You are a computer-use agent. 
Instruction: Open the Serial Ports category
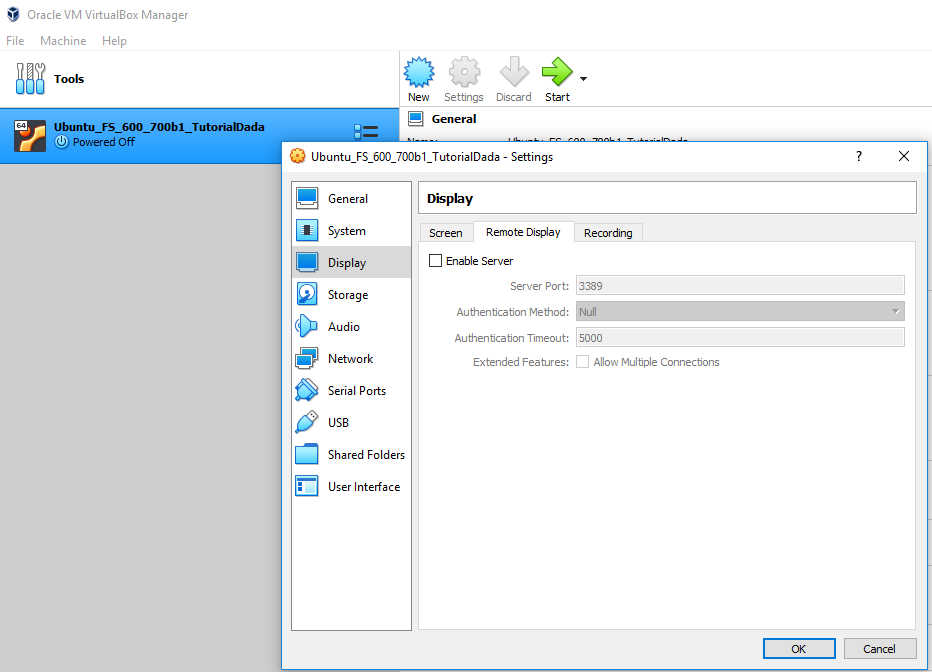pyautogui.click(x=356, y=391)
